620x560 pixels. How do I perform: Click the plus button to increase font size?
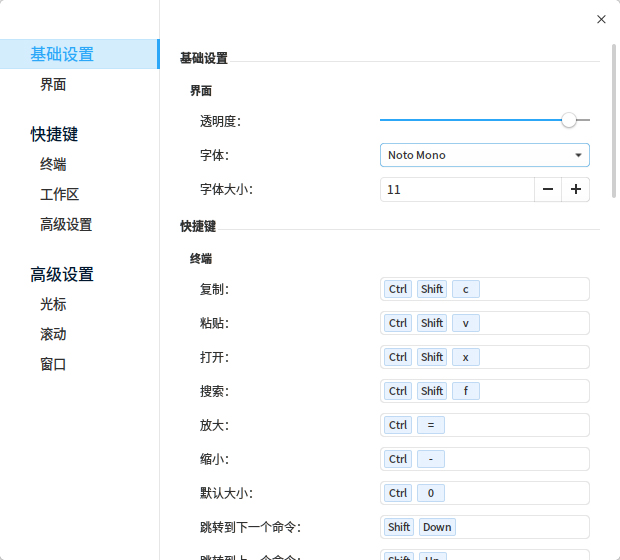point(576,189)
